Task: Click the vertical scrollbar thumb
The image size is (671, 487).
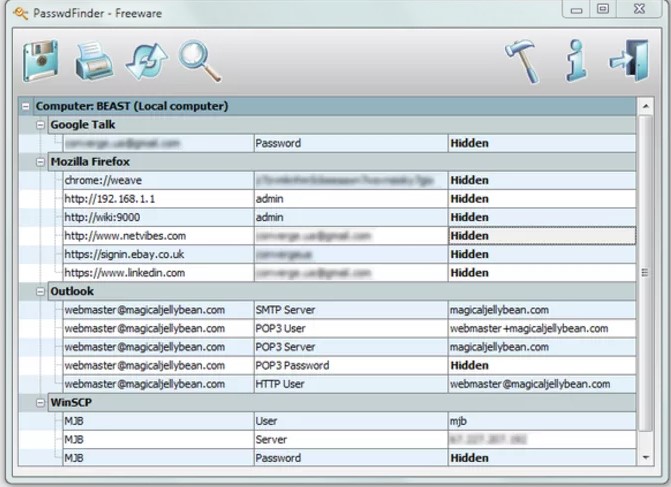Action: tap(645, 273)
